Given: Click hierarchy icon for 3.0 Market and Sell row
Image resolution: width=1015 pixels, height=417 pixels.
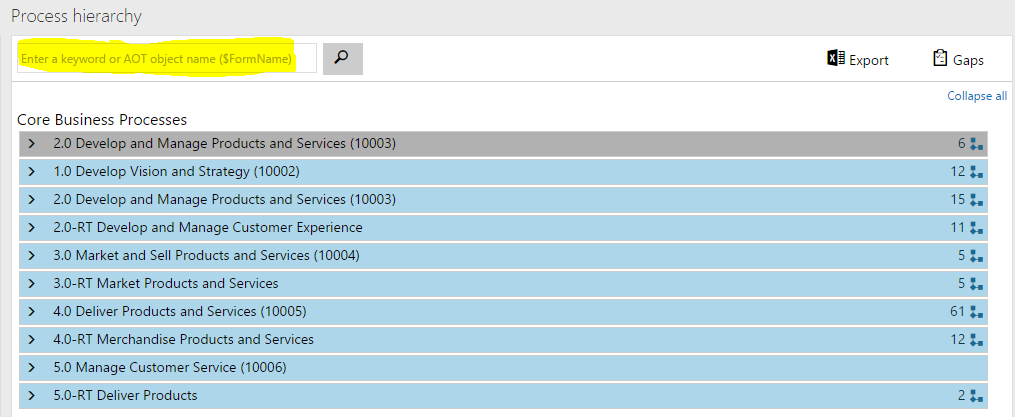Looking at the screenshot, I should (x=976, y=256).
